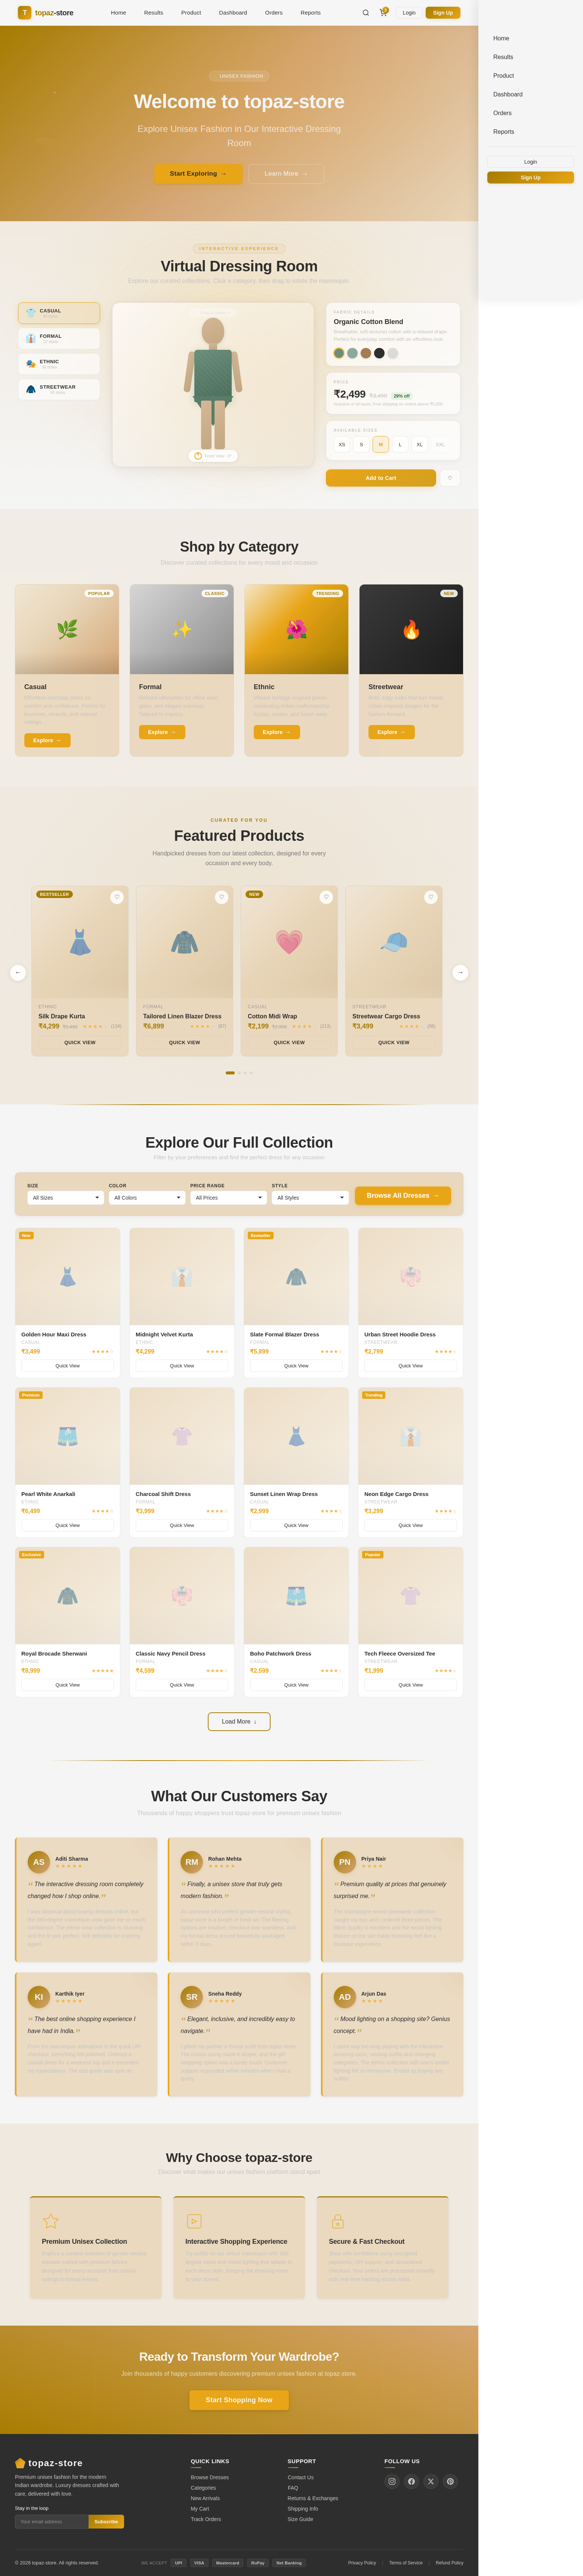
Task: Click the Start Exploring hero button
Action: (x=198, y=174)
